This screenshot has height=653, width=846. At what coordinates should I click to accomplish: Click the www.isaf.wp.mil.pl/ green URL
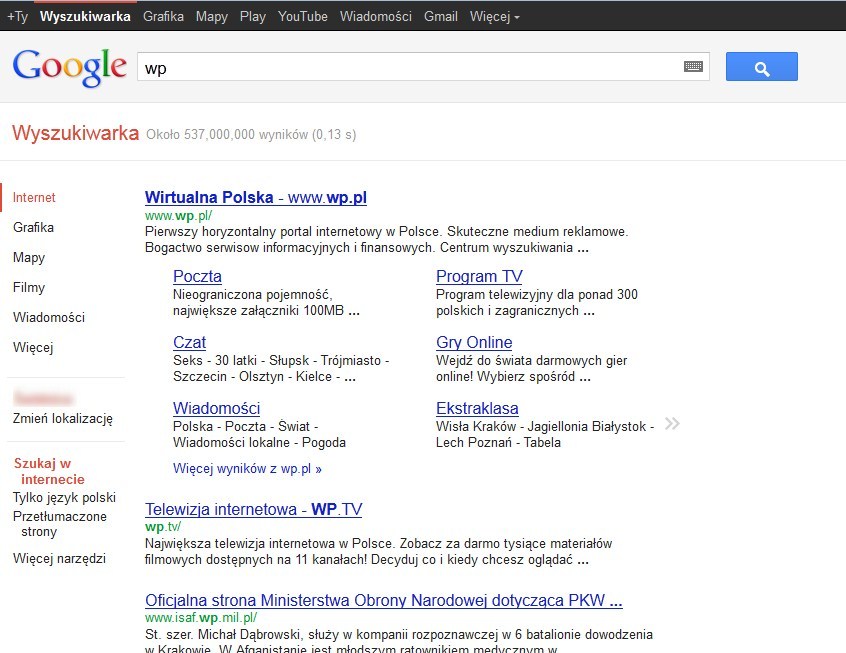pyautogui.click(x=201, y=617)
